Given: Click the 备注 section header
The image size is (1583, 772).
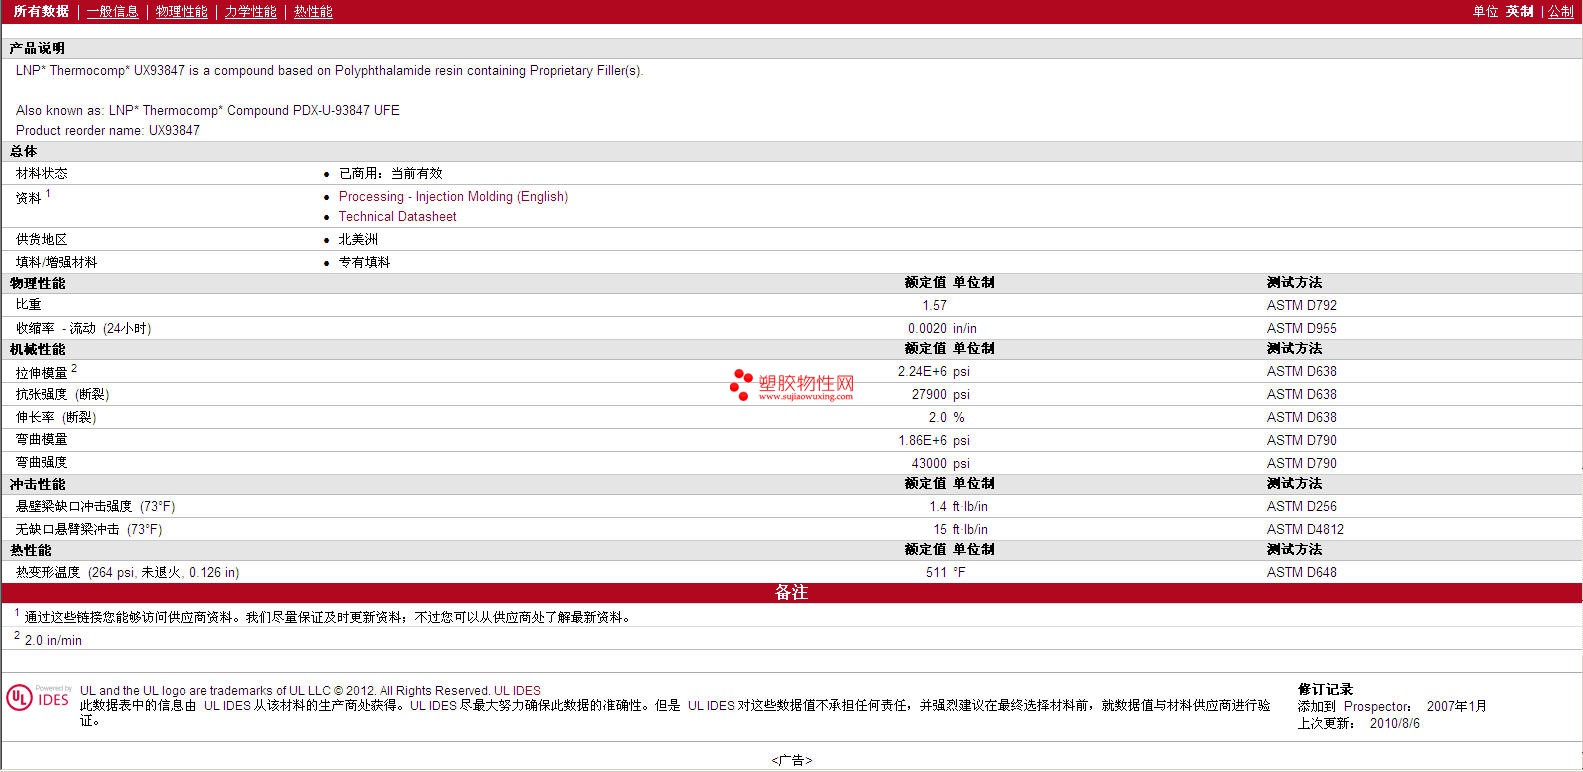Looking at the screenshot, I should click(x=791, y=593).
